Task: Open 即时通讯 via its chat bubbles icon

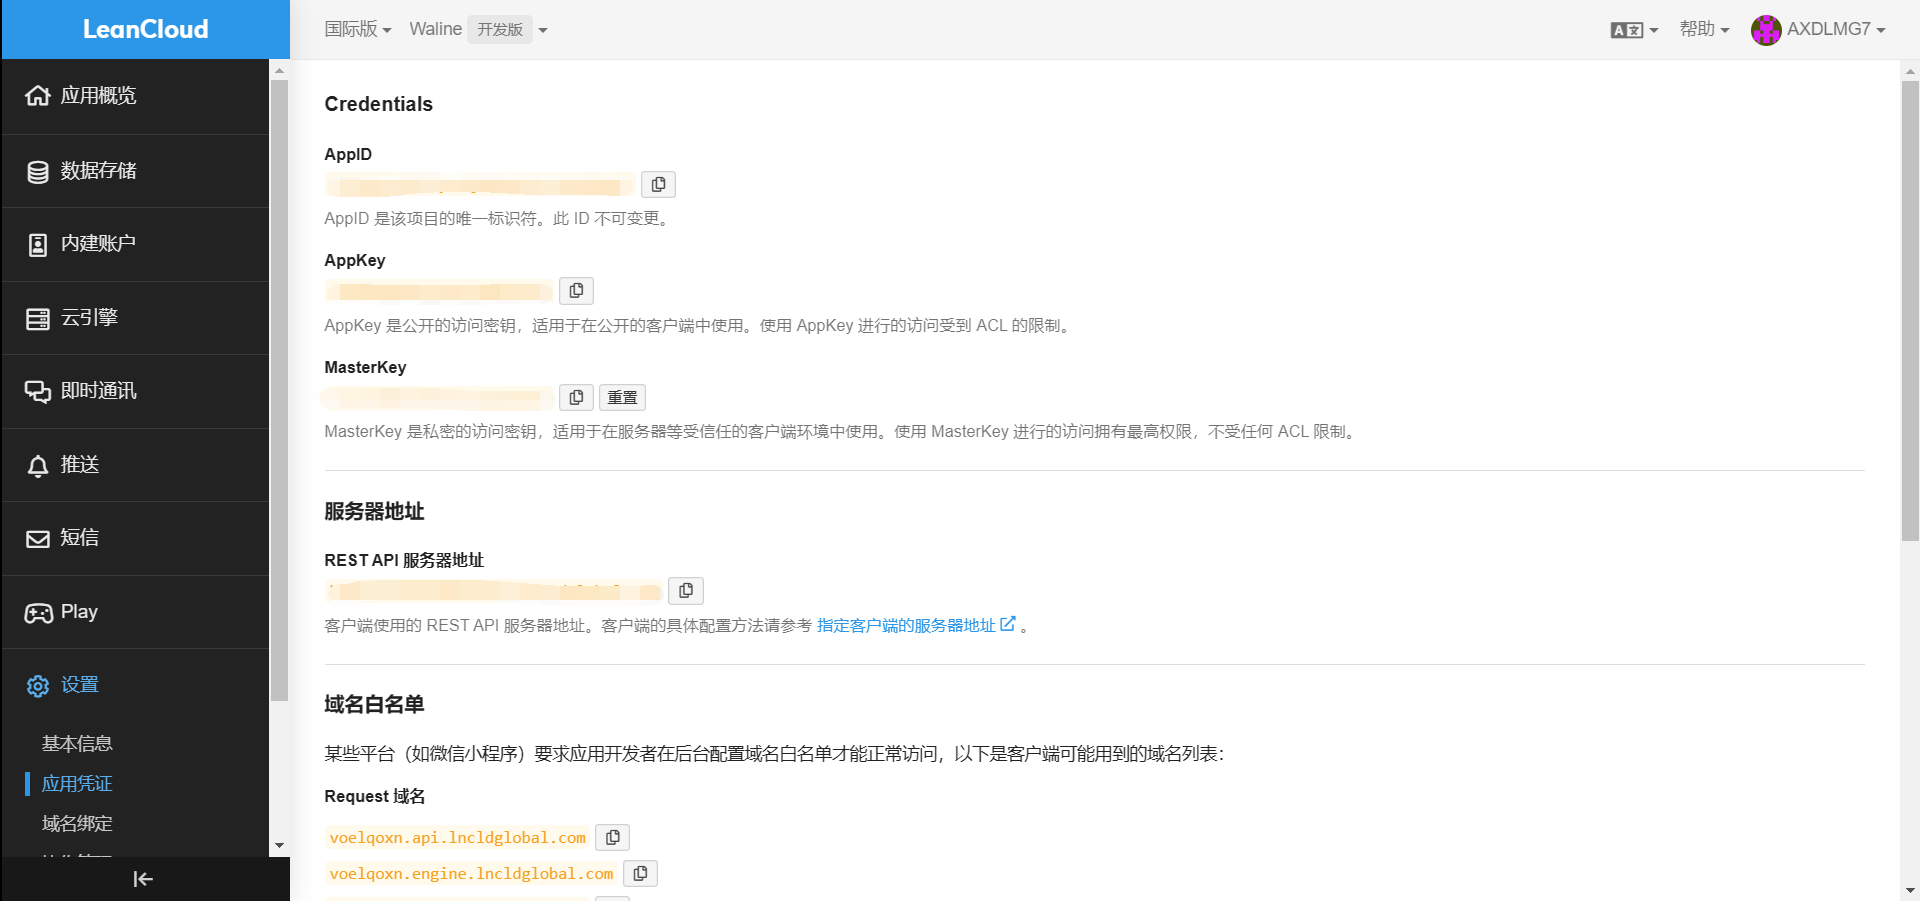Action: (x=38, y=392)
